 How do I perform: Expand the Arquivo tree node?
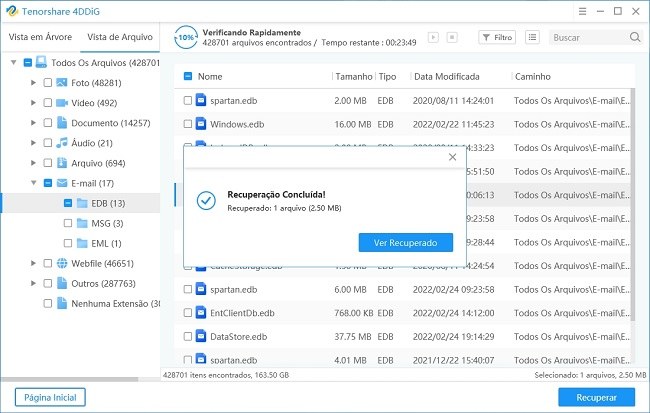click(x=34, y=163)
